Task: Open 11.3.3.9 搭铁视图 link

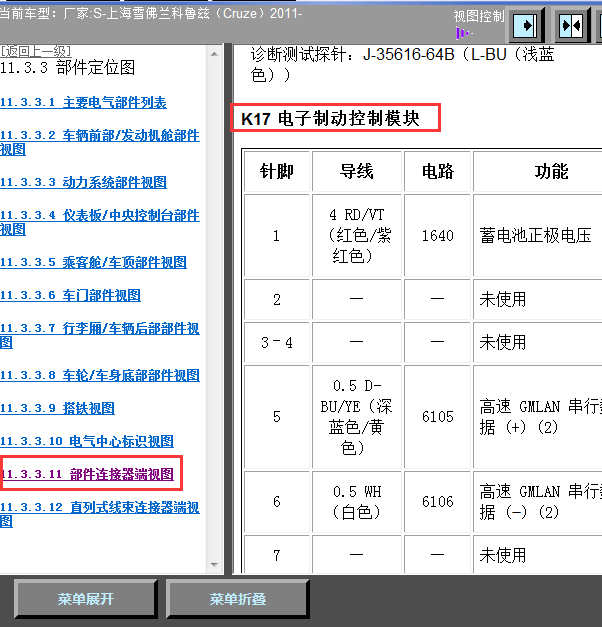Action: 57,409
